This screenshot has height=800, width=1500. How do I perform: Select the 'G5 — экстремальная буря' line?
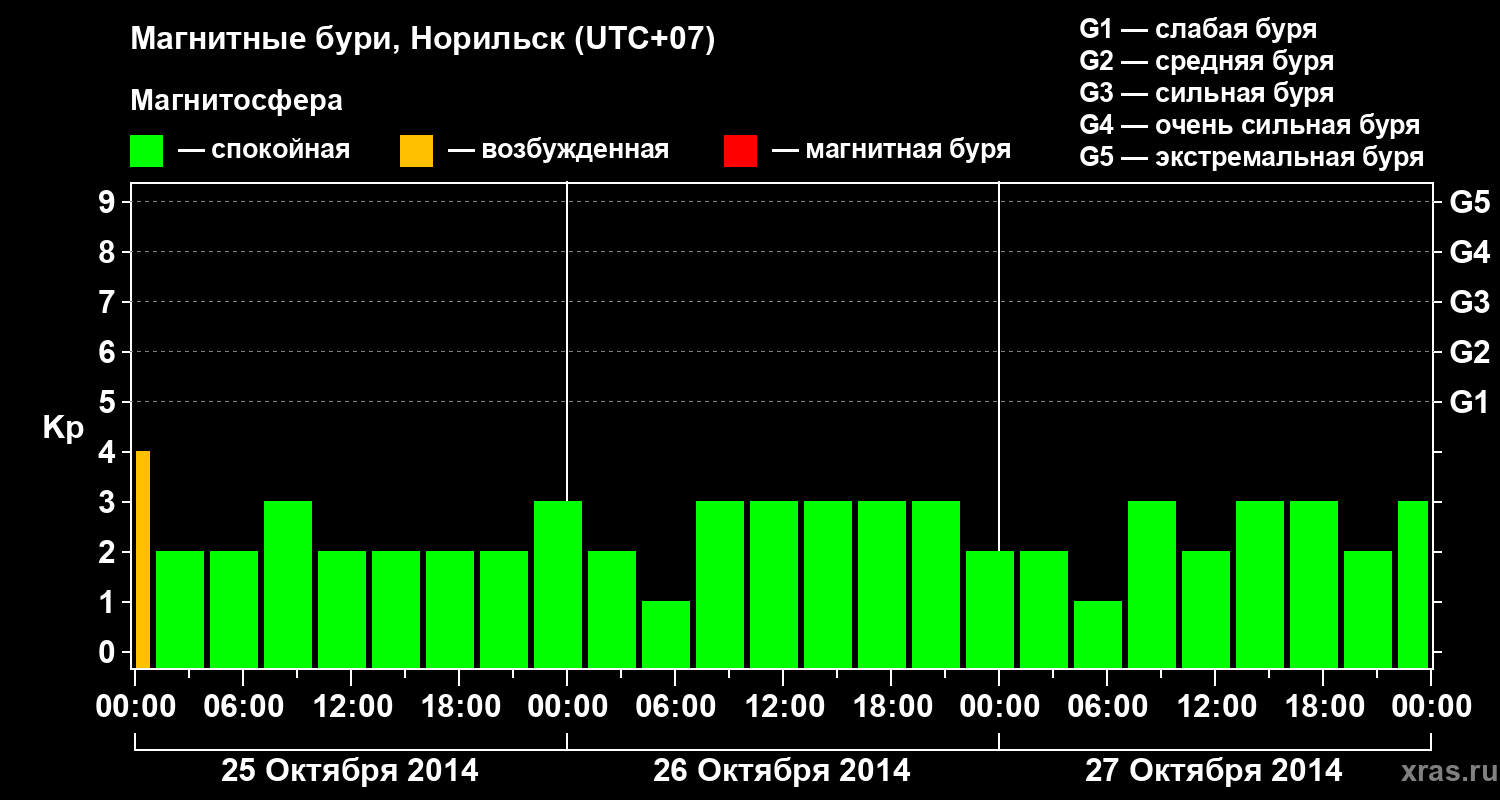tap(1252, 157)
